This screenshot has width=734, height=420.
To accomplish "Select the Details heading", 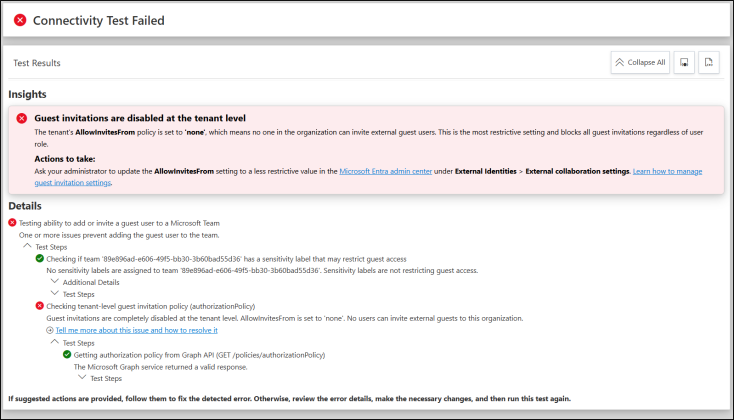I will [25, 206].
